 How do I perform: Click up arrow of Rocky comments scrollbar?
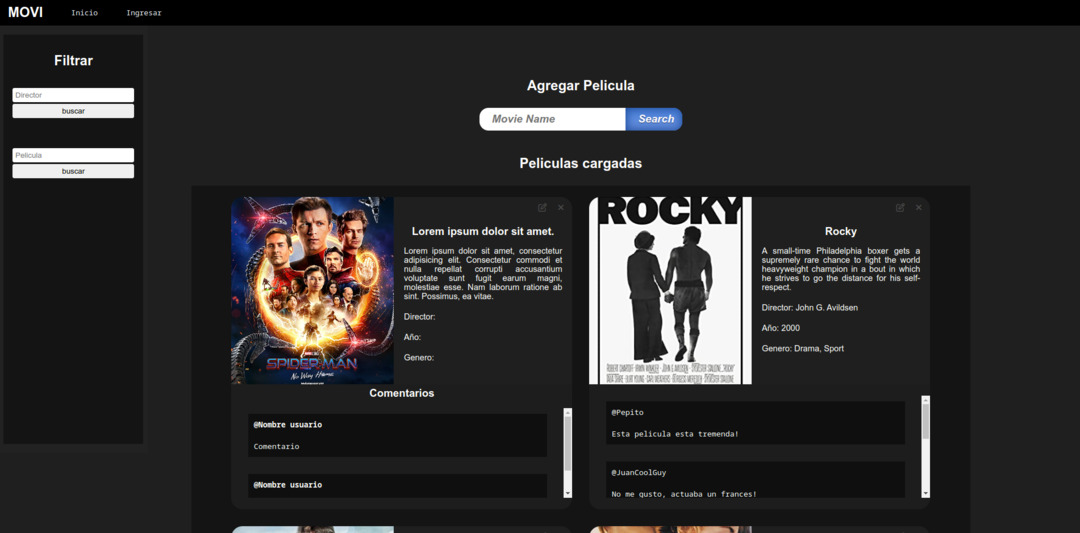point(926,400)
